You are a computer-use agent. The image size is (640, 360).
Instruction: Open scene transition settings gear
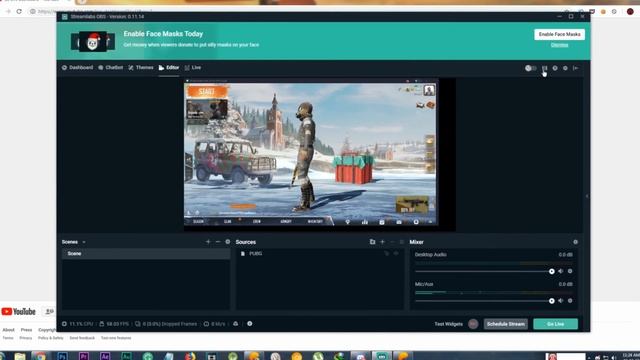[228, 242]
